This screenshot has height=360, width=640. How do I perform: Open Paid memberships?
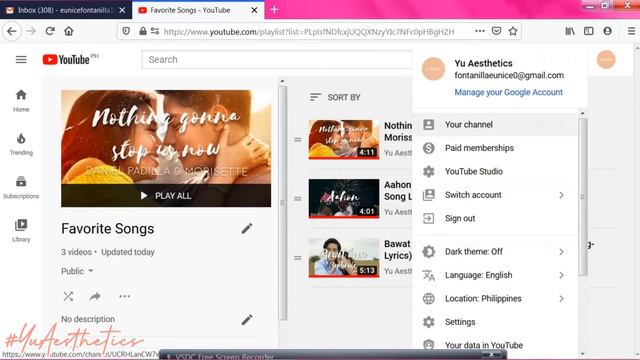point(495,148)
